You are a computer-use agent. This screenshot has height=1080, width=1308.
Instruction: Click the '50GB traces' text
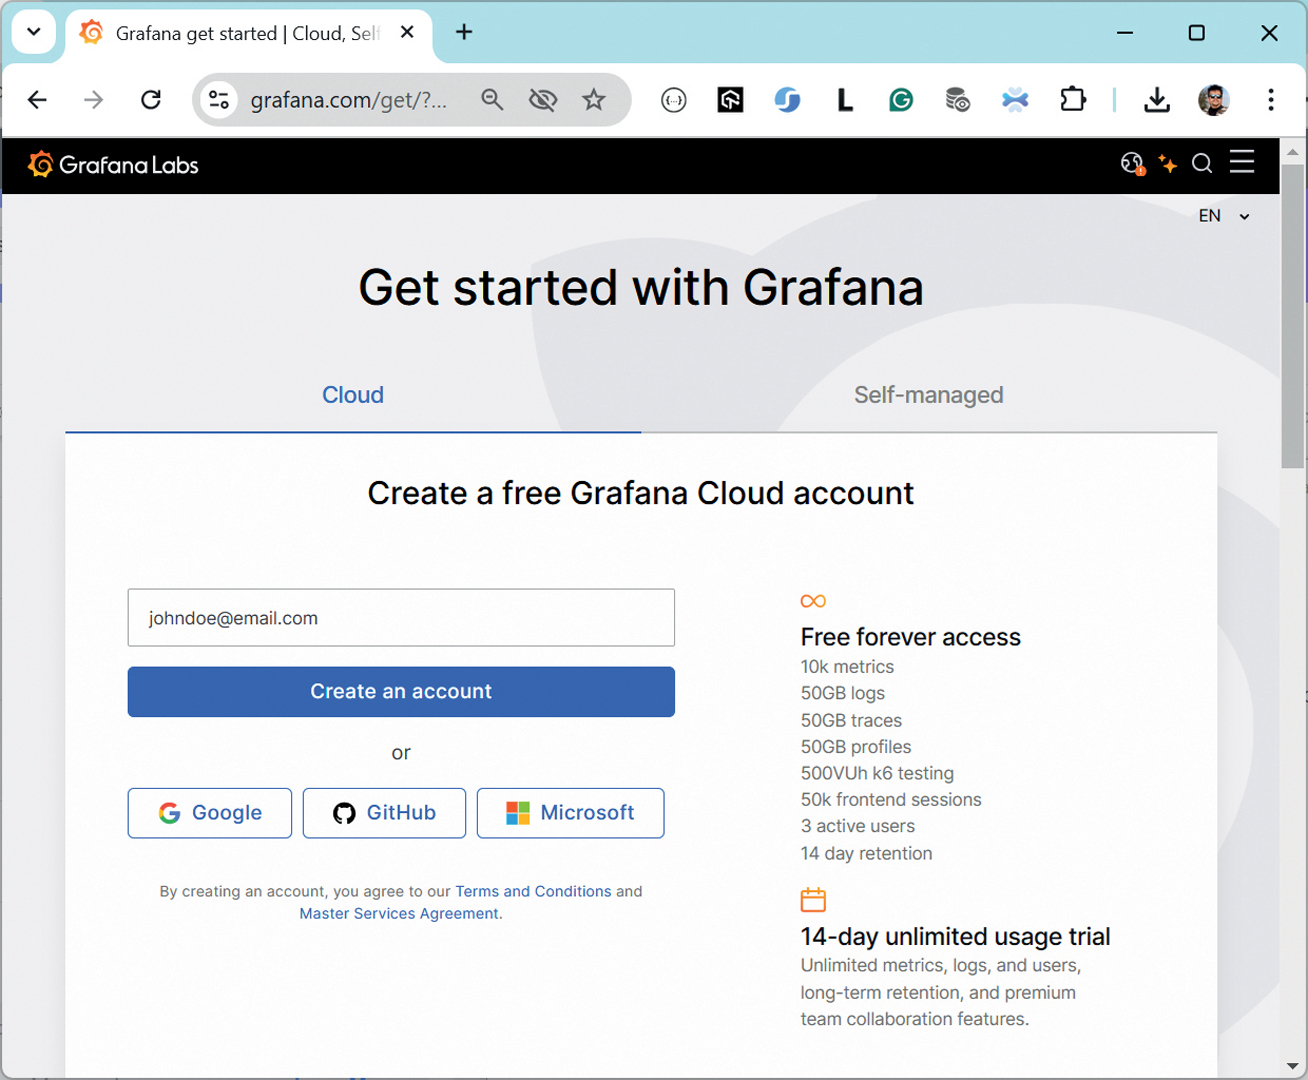[x=851, y=720]
